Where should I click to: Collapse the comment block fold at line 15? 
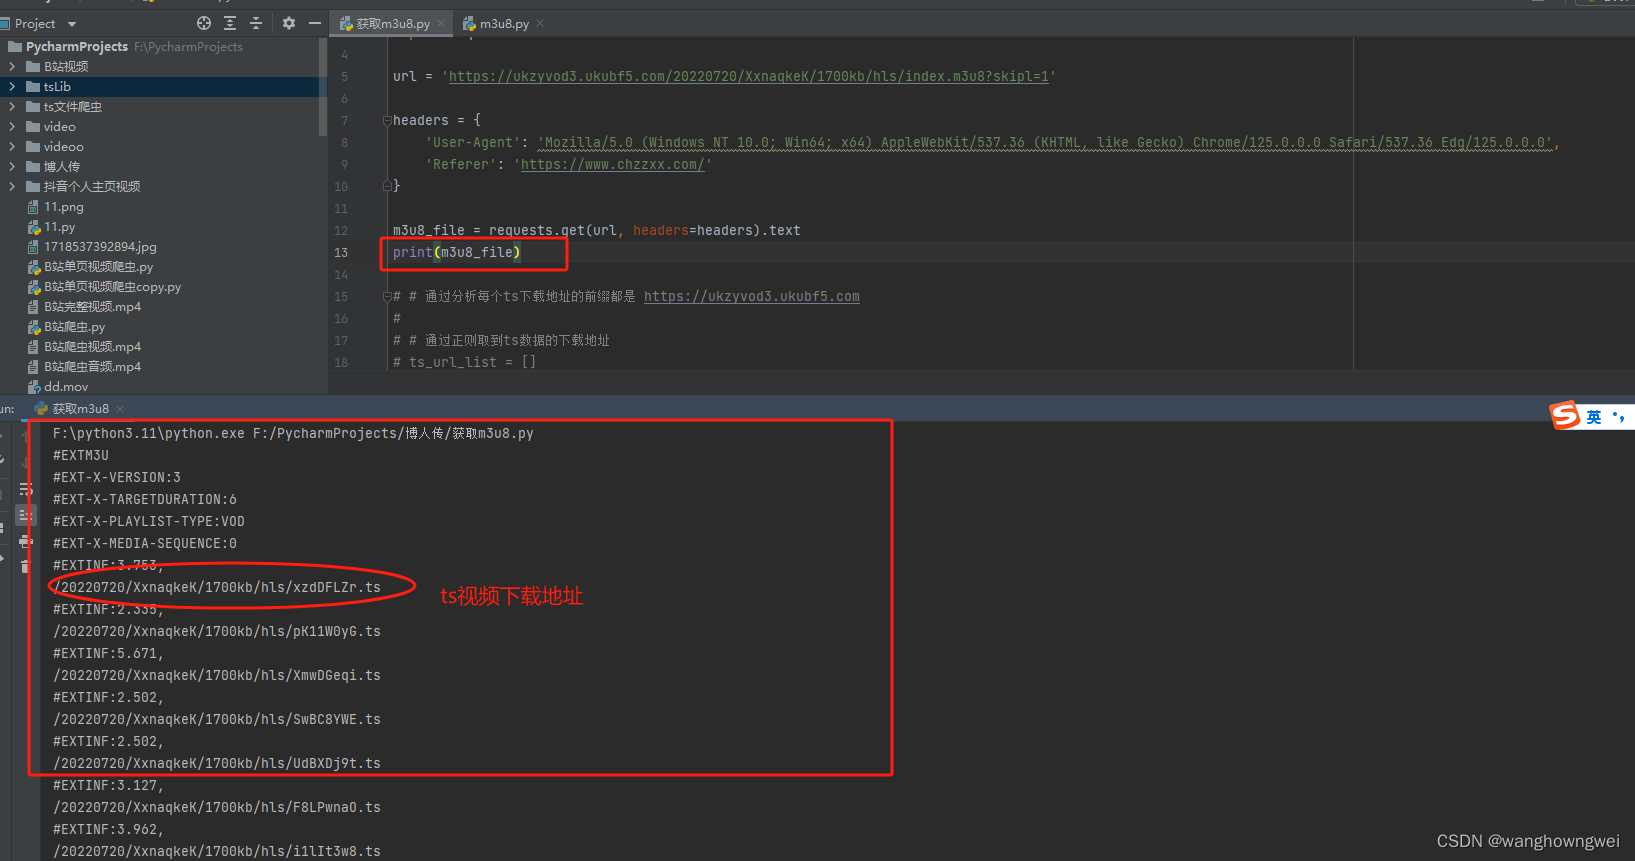tap(386, 296)
